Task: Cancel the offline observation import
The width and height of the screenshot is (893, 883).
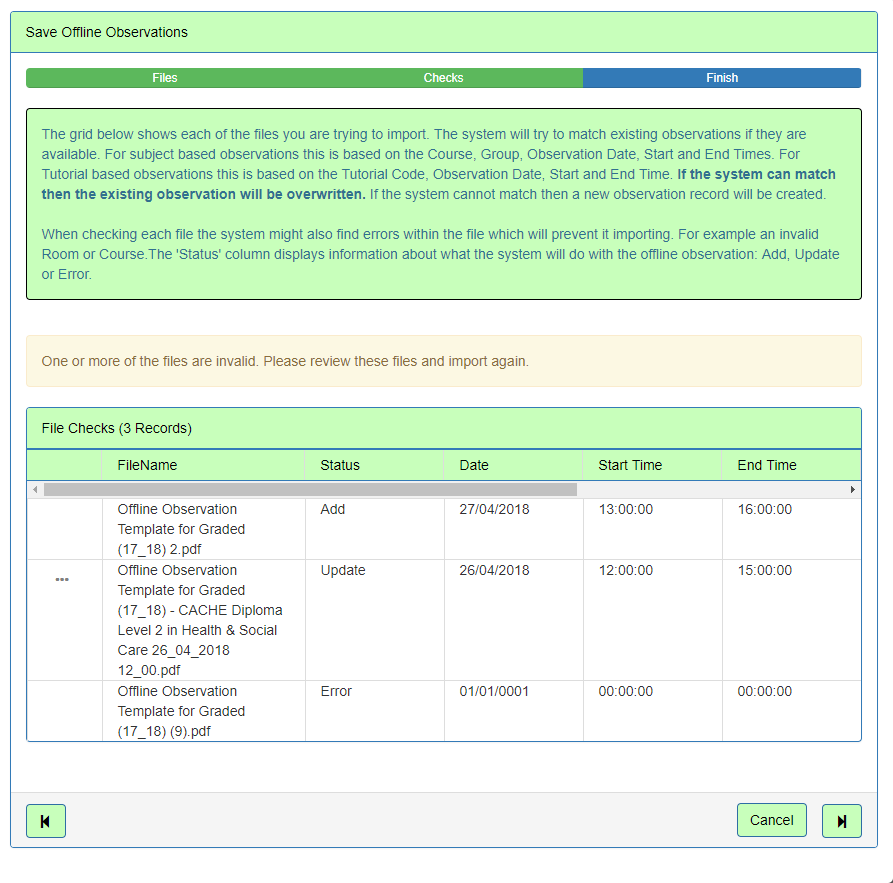Action: [771, 820]
